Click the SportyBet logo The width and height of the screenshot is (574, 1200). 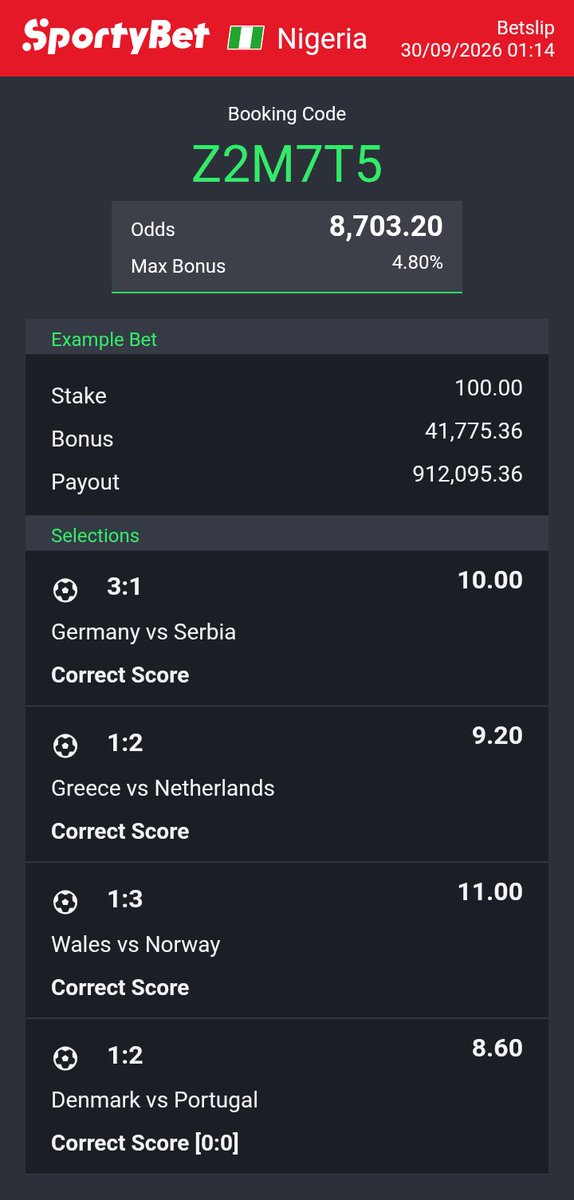[x=116, y=37]
